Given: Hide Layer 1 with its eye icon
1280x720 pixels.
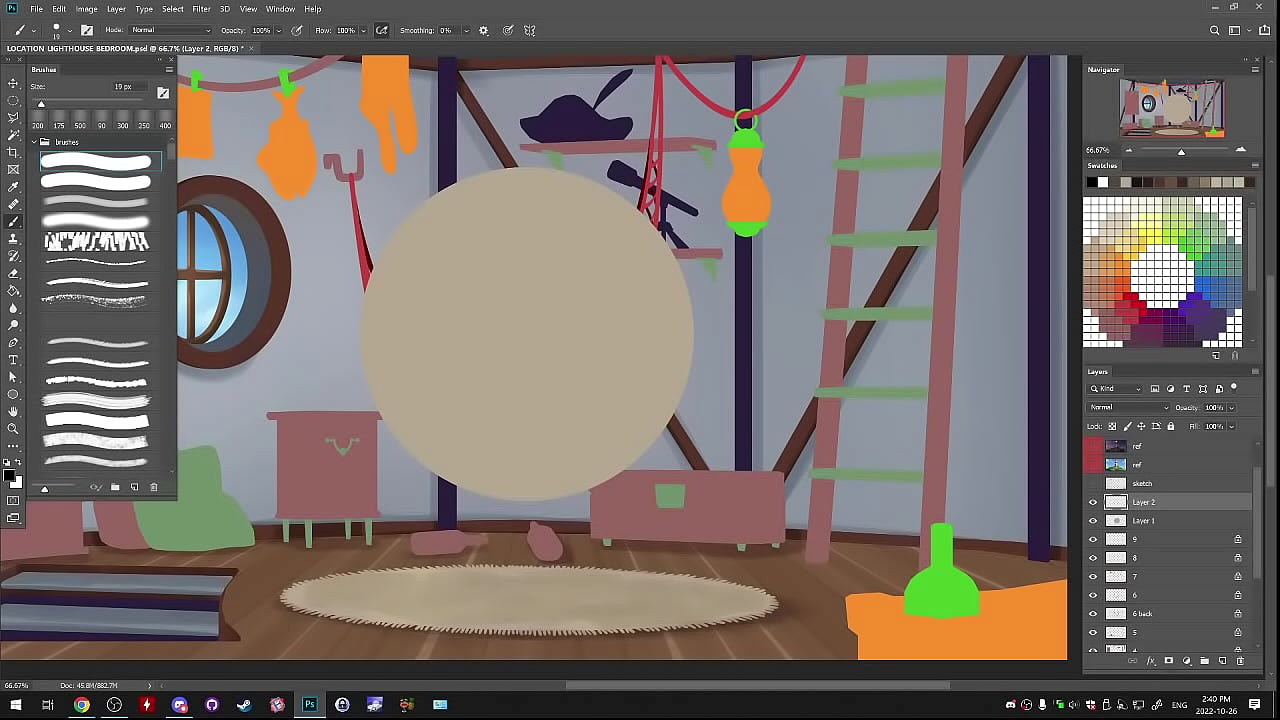Looking at the screenshot, I should tap(1093, 521).
